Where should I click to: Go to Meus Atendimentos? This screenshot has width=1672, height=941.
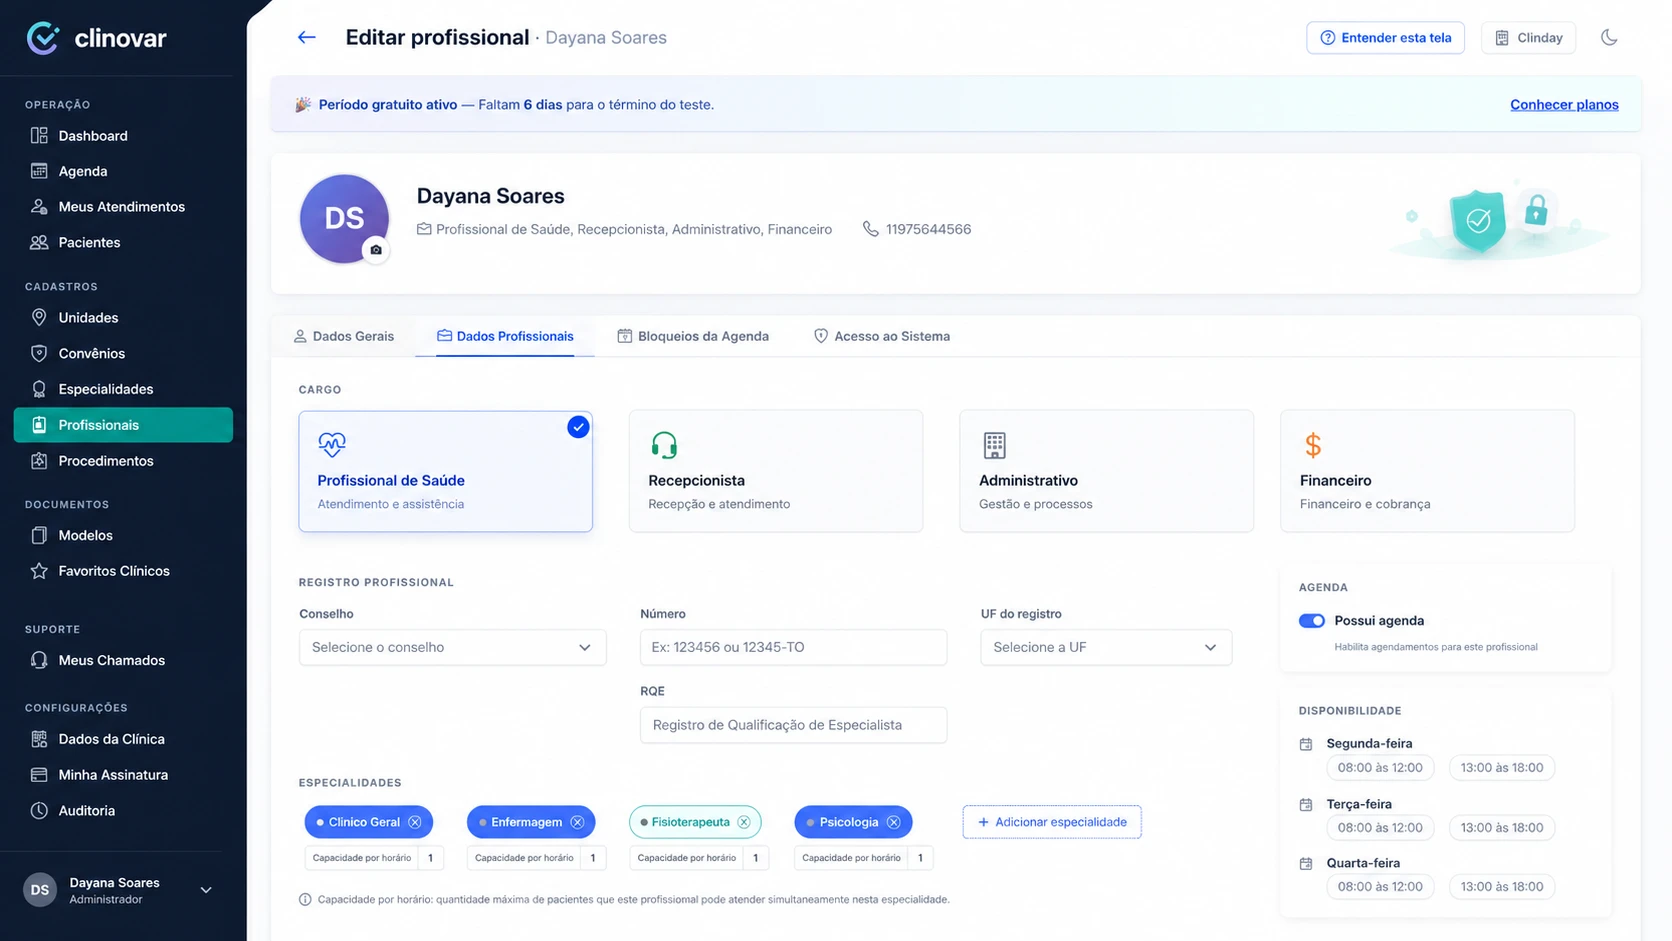point(123,207)
